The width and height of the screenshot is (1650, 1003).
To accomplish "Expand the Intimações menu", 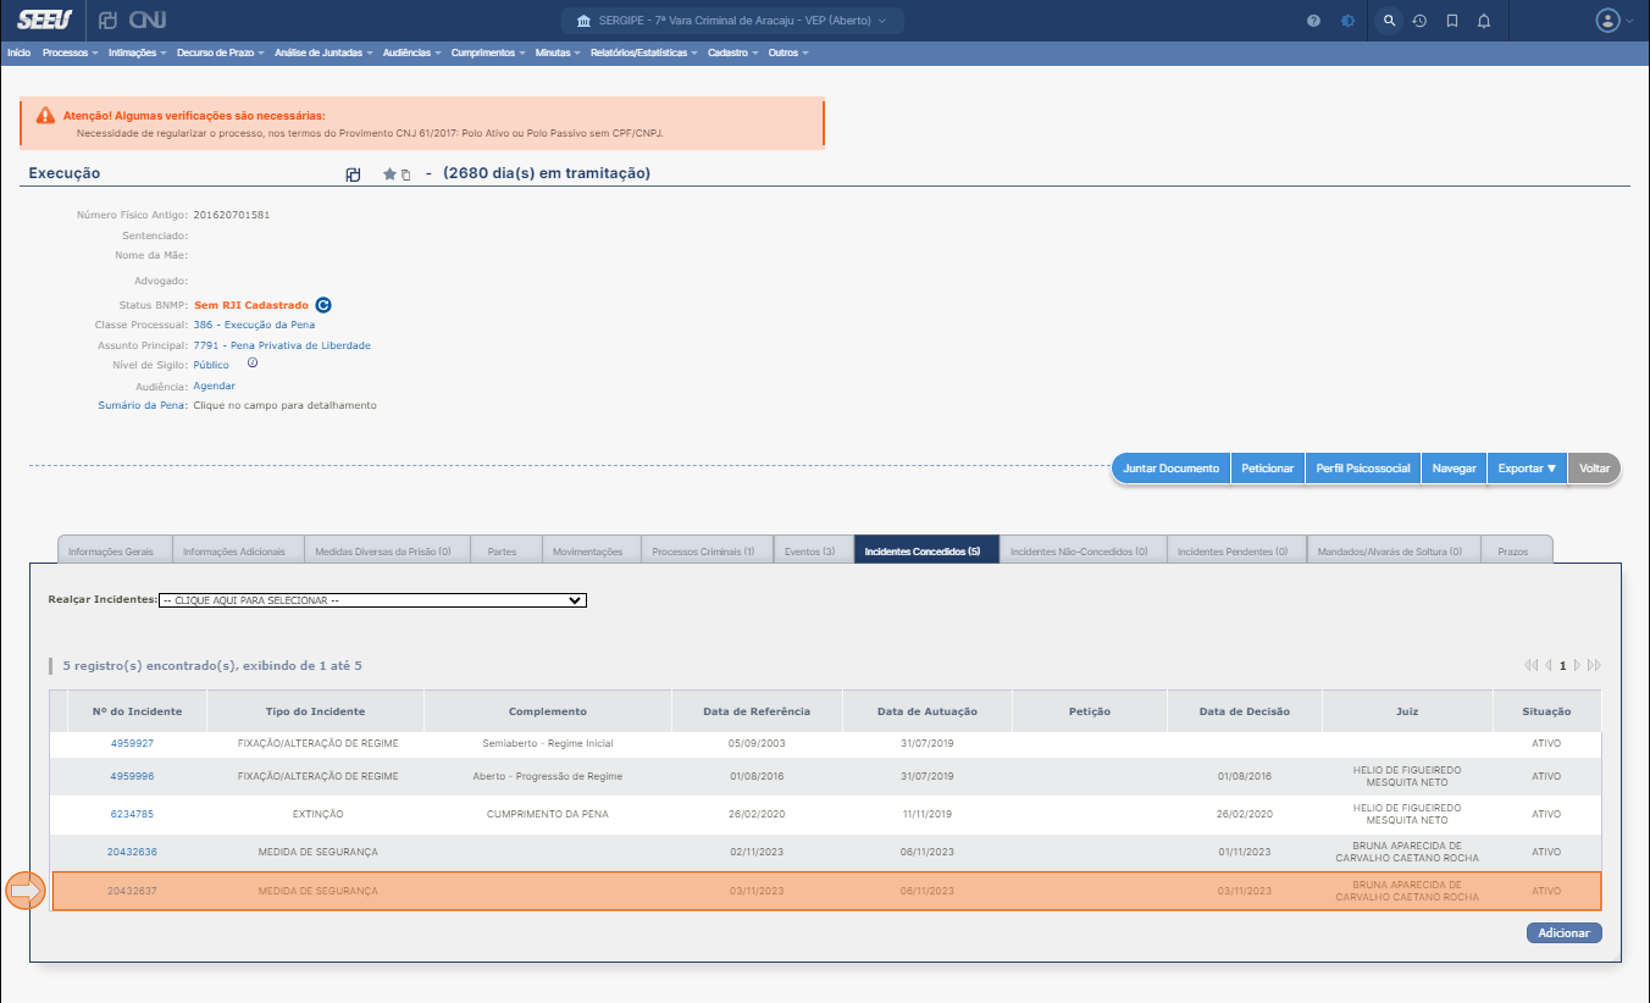I will pos(137,53).
